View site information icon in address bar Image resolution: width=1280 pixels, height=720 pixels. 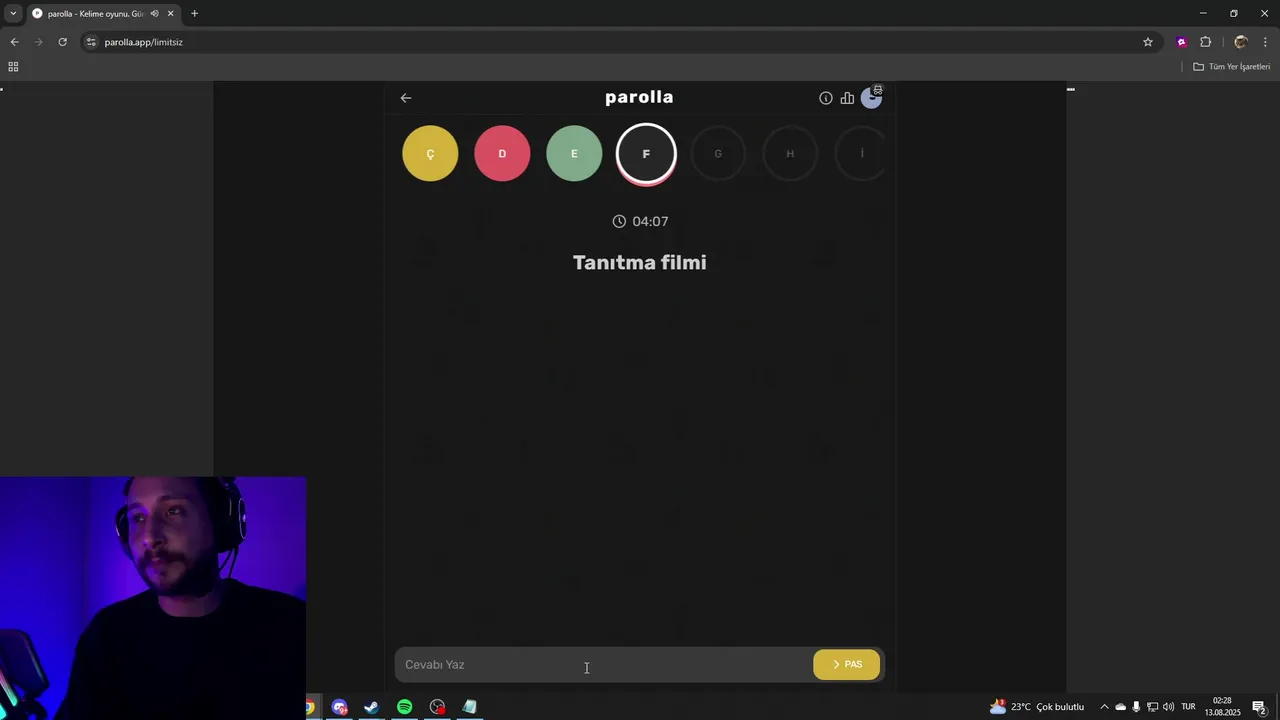[x=91, y=42]
